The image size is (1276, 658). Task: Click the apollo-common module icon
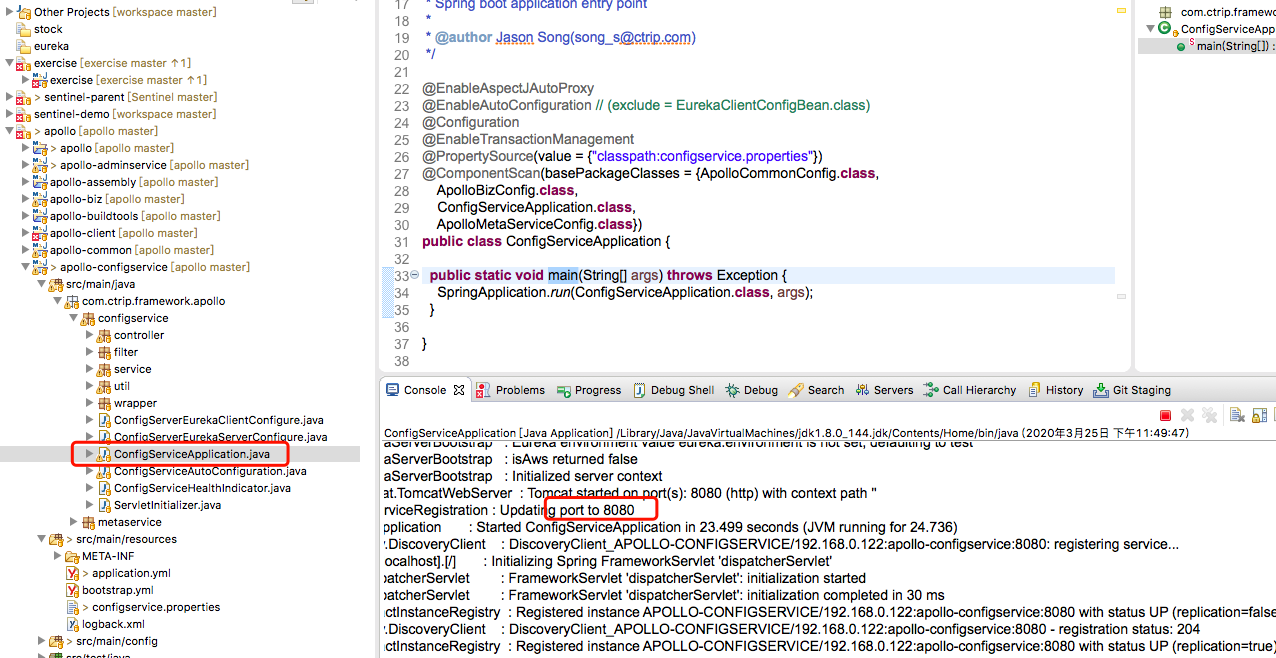pos(40,250)
